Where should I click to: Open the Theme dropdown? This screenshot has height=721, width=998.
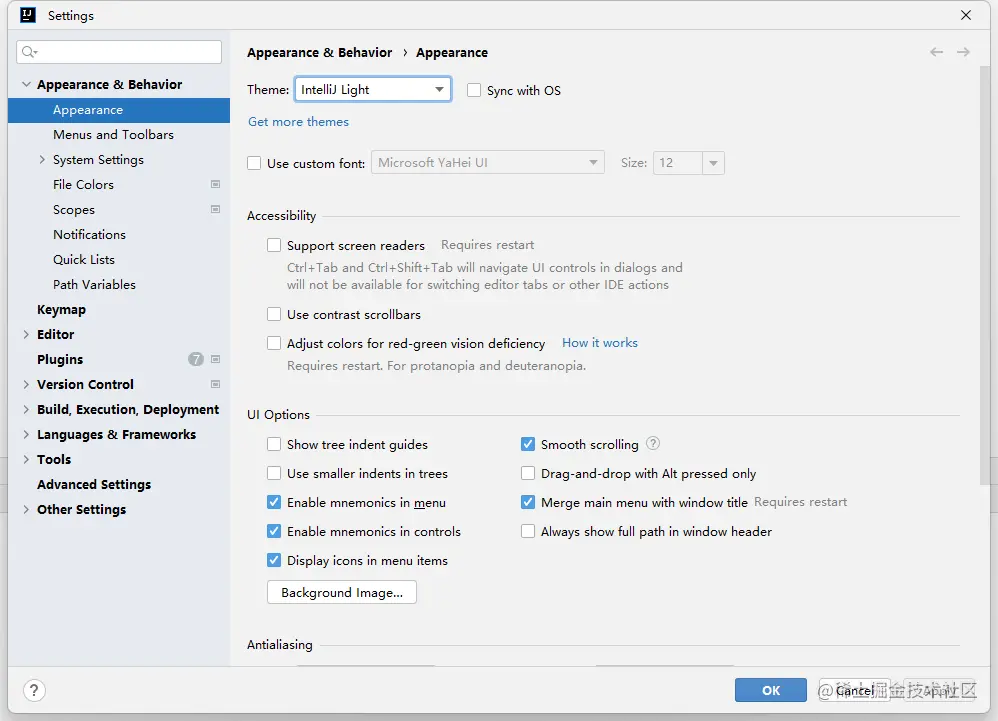(x=373, y=90)
